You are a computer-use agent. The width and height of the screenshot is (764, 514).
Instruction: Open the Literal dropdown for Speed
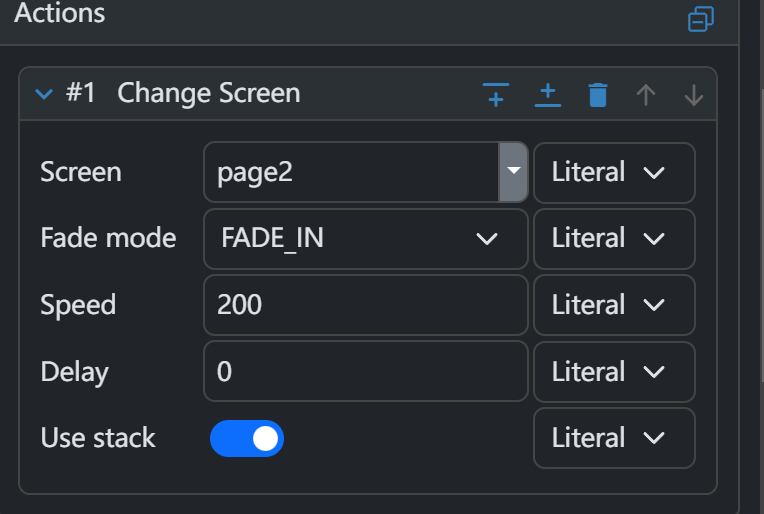614,305
